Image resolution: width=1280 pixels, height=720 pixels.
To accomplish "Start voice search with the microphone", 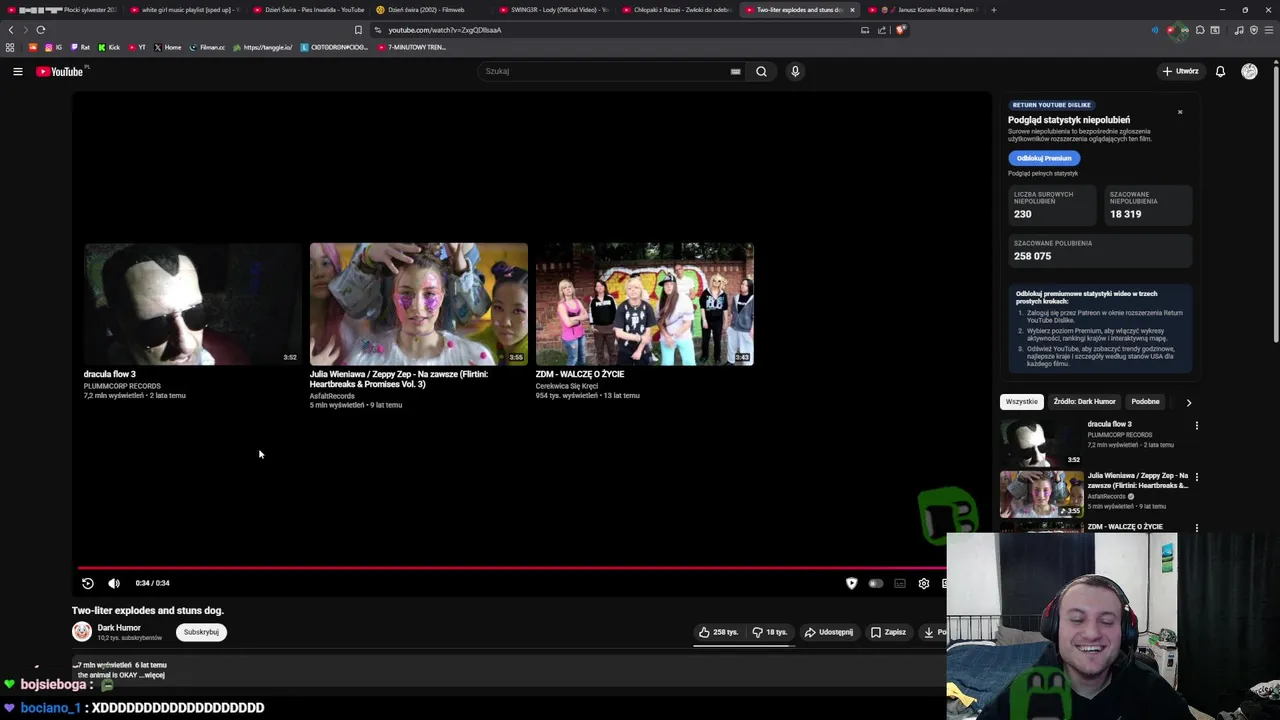I will (x=795, y=71).
